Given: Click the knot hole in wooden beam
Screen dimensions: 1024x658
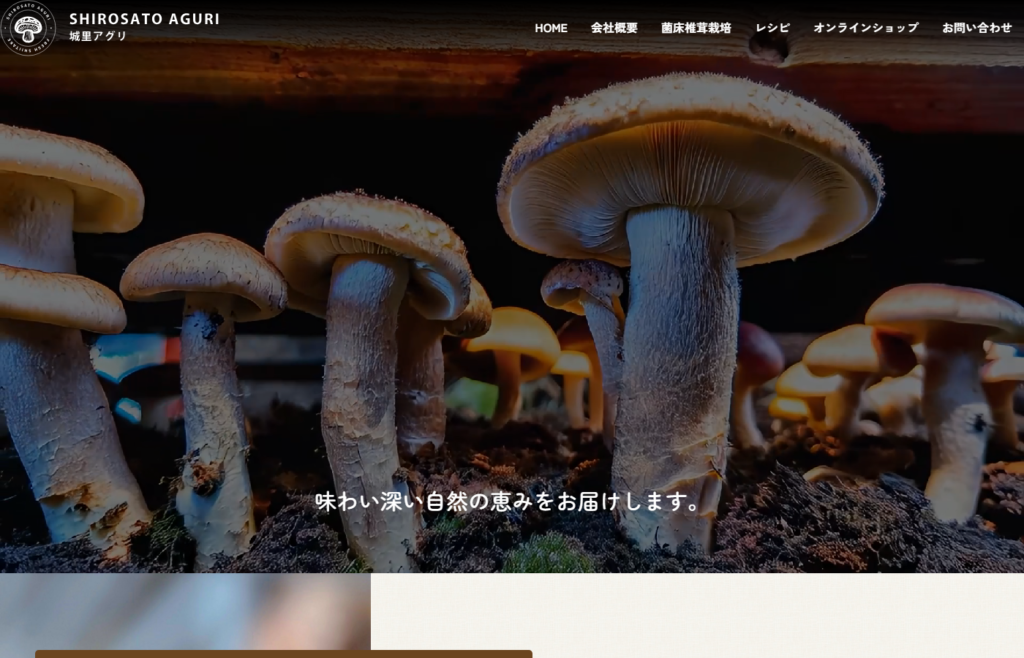Looking at the screenshot, I should (x=768, y=47).
